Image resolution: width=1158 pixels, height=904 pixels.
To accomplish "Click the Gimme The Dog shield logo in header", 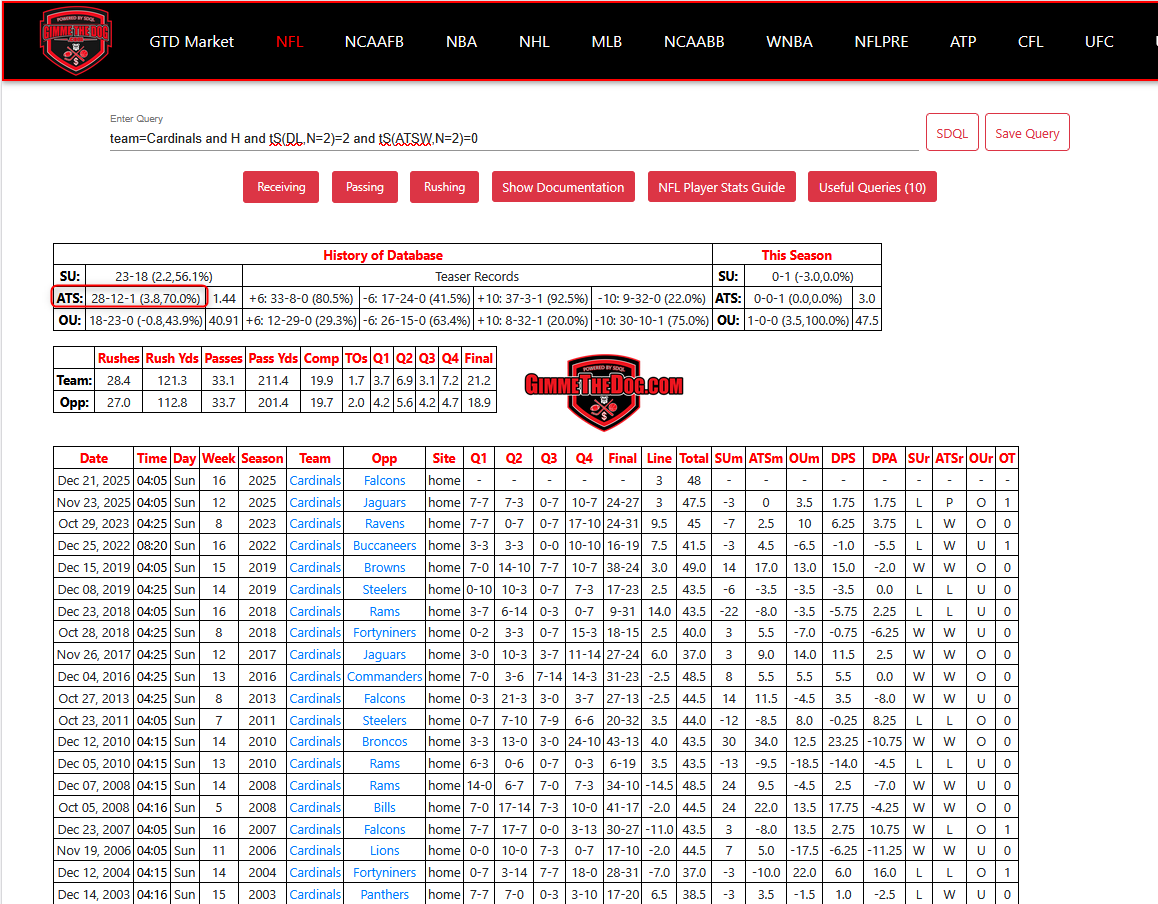I will pyautogui.click(x=76, y=41).
